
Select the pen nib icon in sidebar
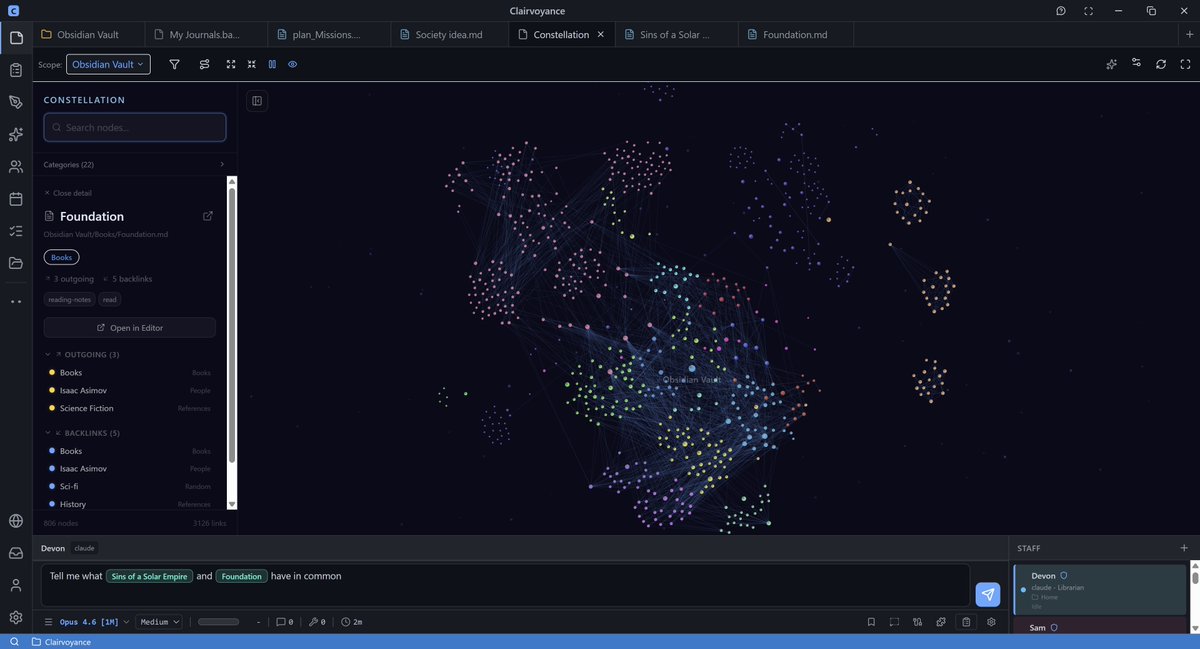15,102
